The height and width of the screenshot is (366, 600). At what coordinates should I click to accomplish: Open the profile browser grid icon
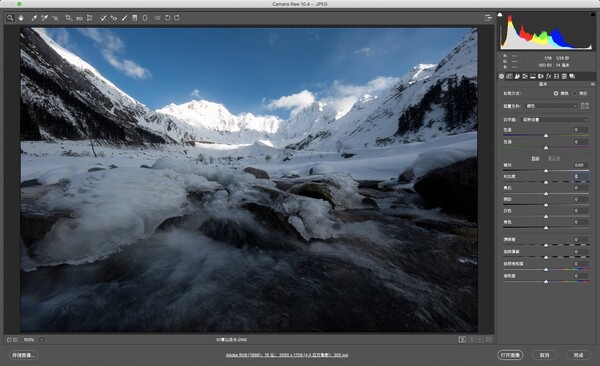[x=585, y=105]
